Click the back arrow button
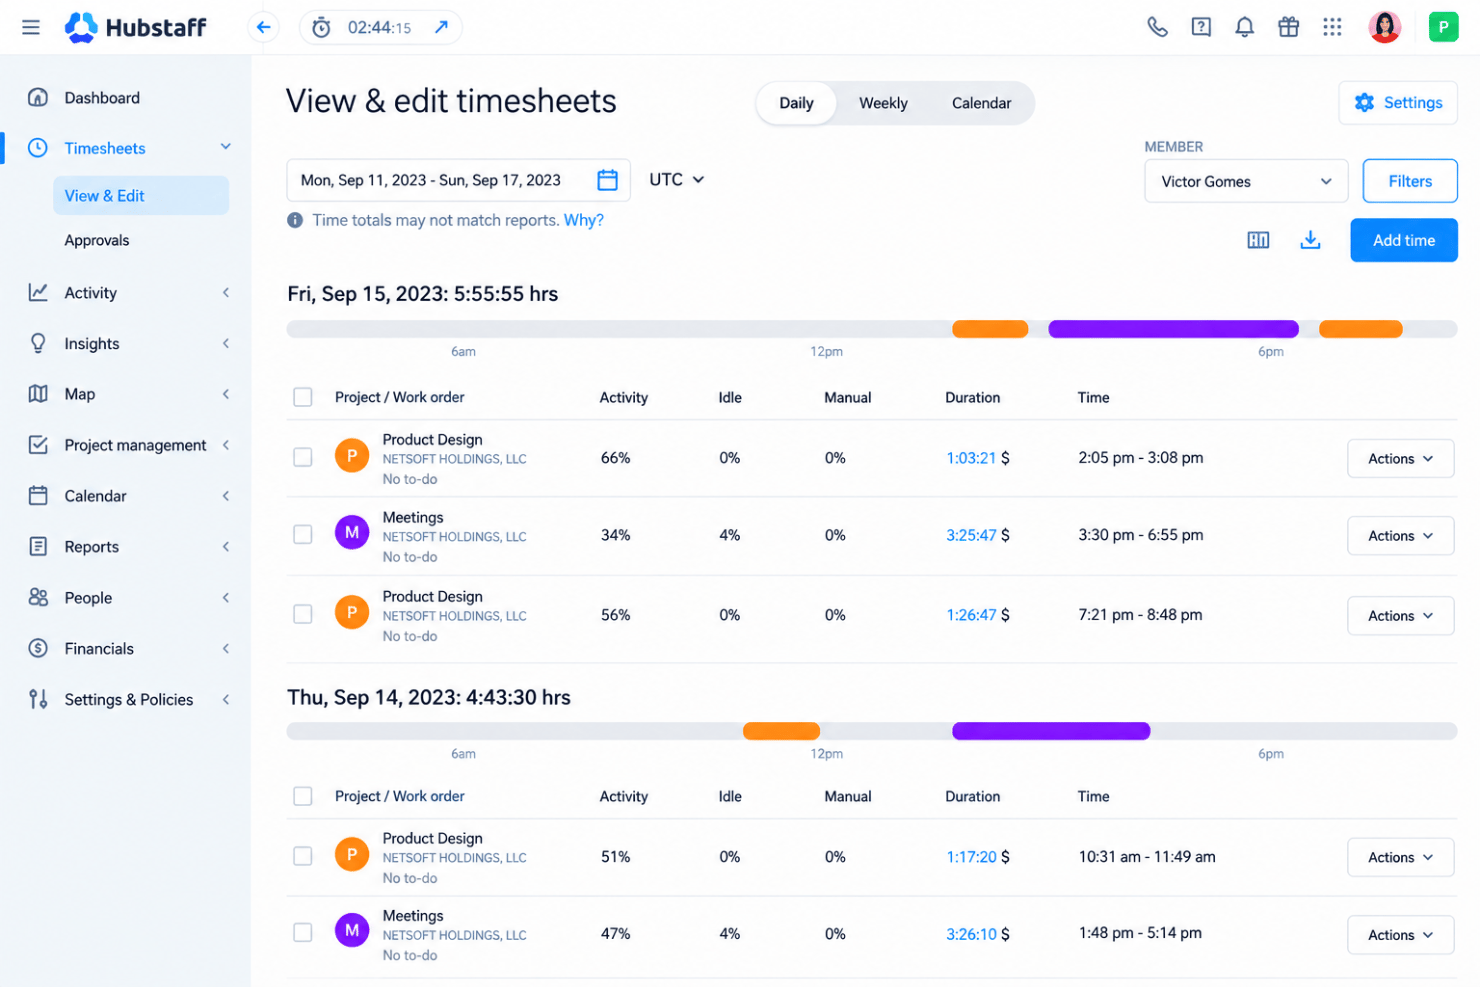 (x=264, y=27)
